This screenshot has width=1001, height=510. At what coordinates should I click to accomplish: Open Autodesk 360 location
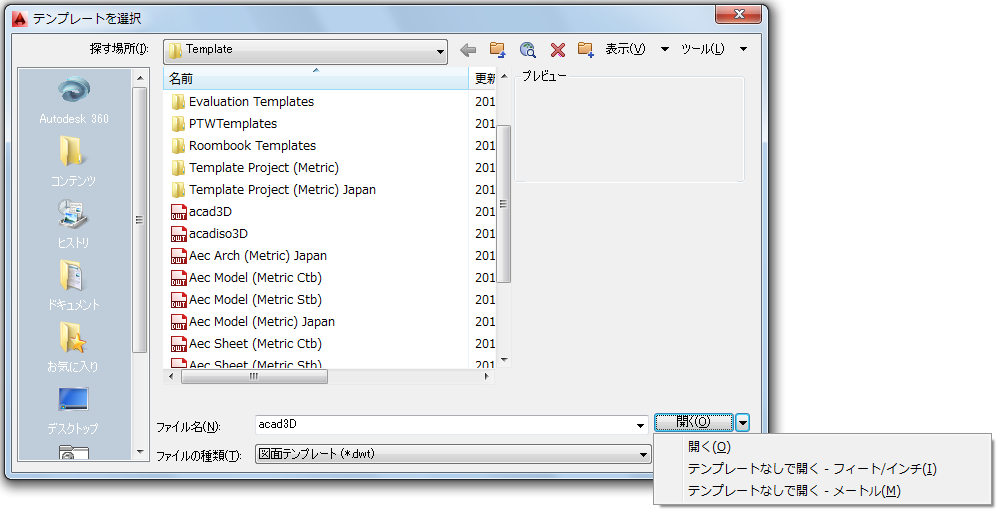[x=74, y=100]
